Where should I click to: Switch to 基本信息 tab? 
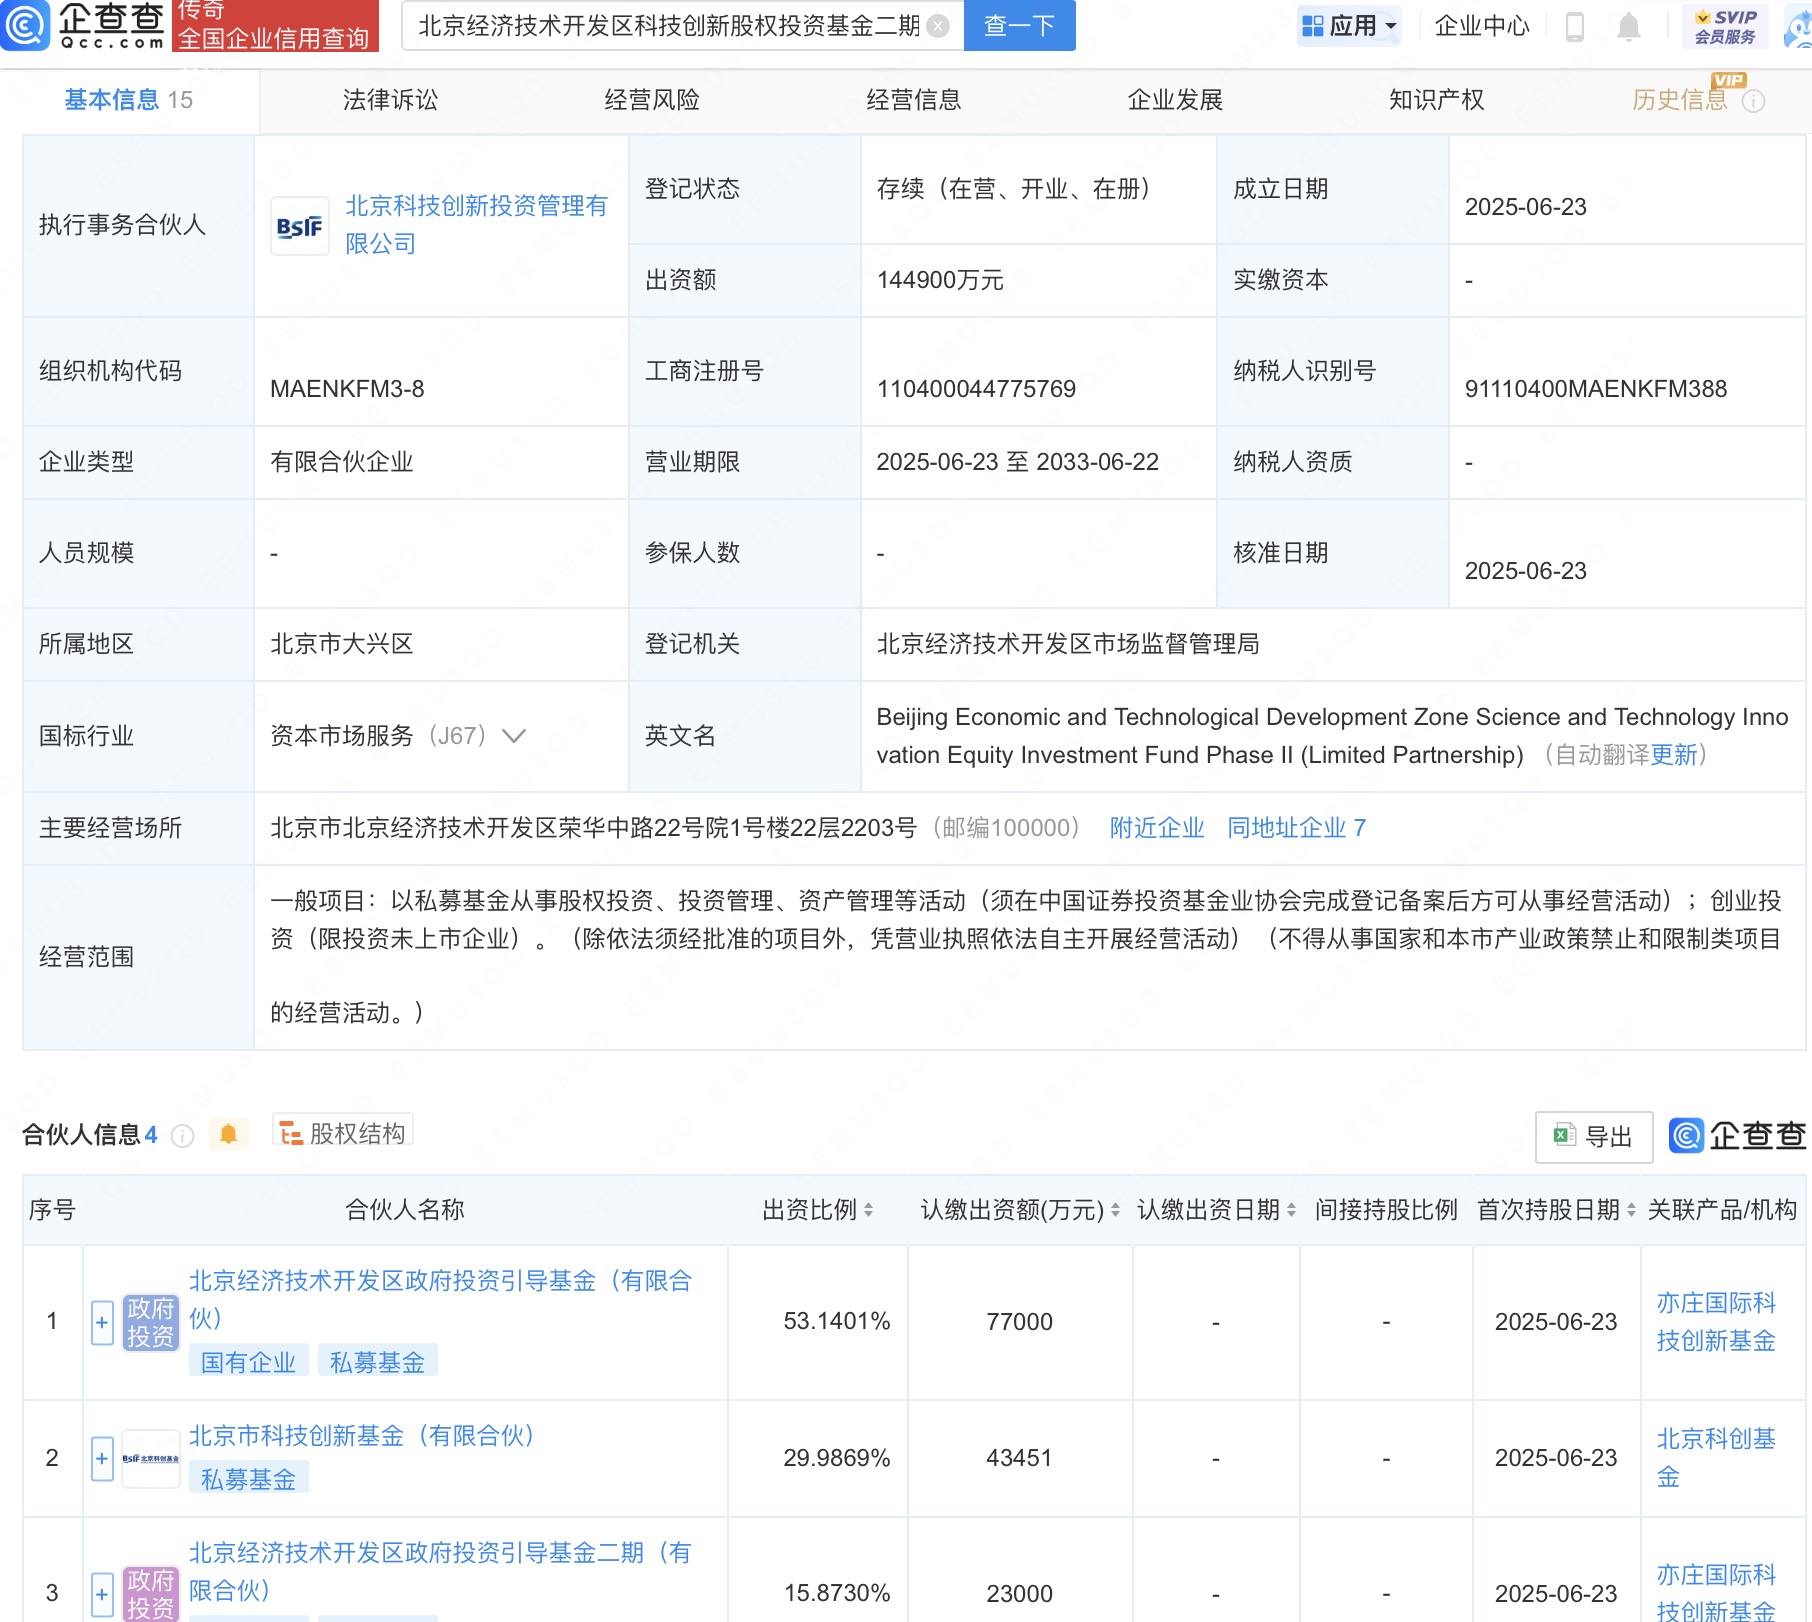point(129,100)
